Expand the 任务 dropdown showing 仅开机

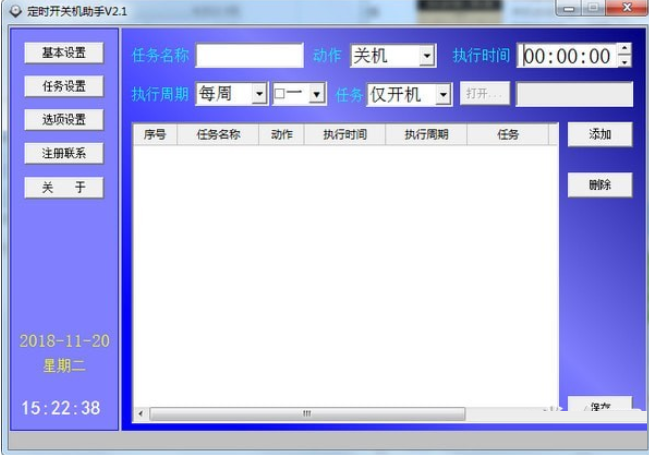(443, 95)
